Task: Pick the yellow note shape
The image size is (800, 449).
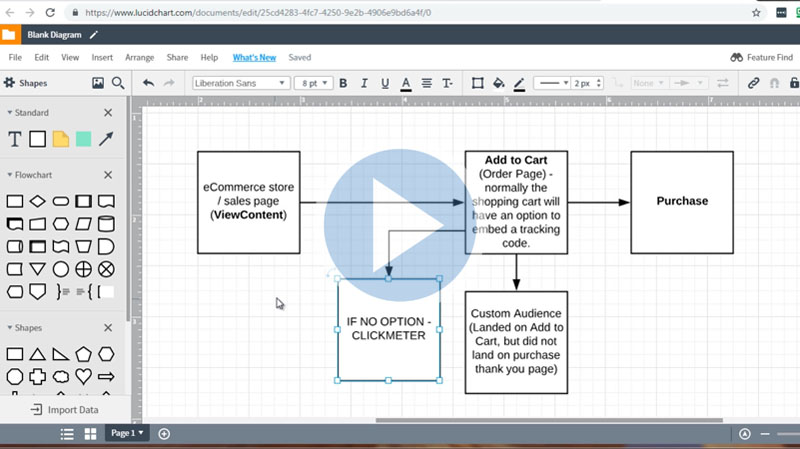Action: point(61,139)
